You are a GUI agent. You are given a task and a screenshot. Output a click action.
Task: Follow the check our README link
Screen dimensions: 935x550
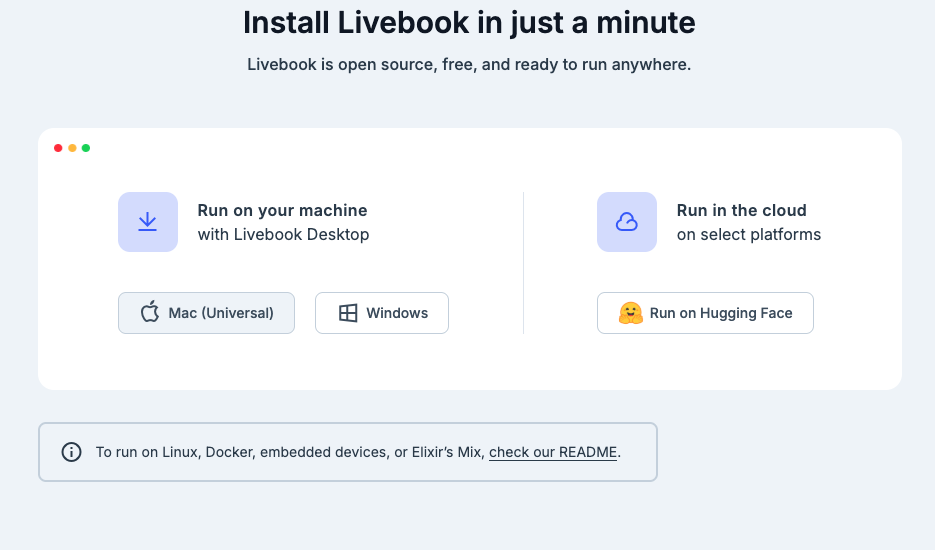[x=553, y=452]
